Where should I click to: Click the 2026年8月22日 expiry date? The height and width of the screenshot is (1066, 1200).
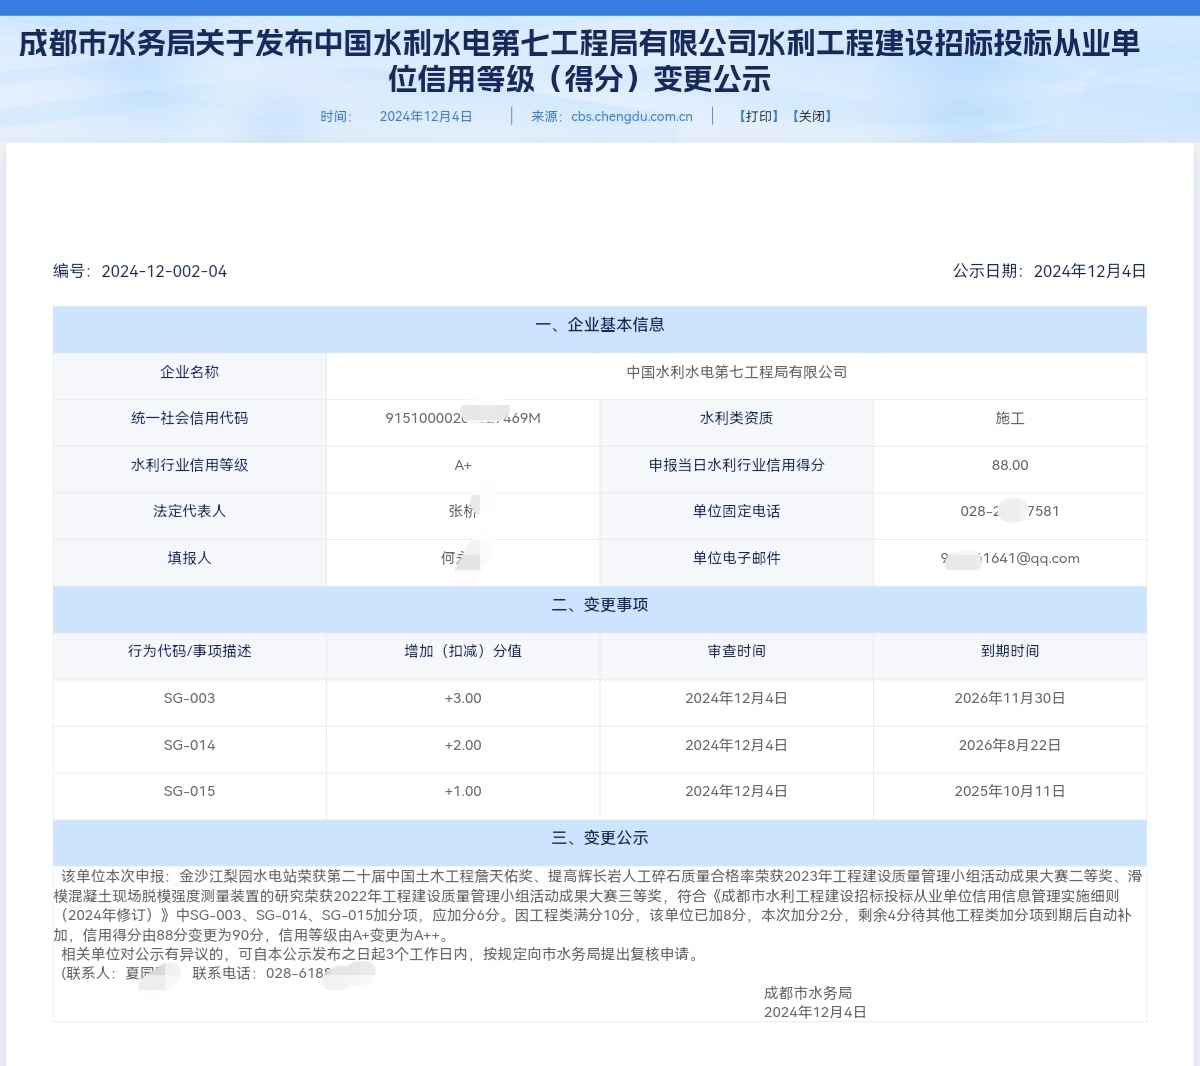pos(1010,745)
